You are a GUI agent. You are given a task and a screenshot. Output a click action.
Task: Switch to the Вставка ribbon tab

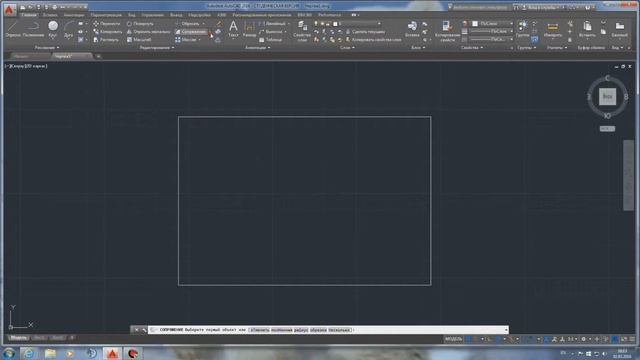[x=50, y=15]
